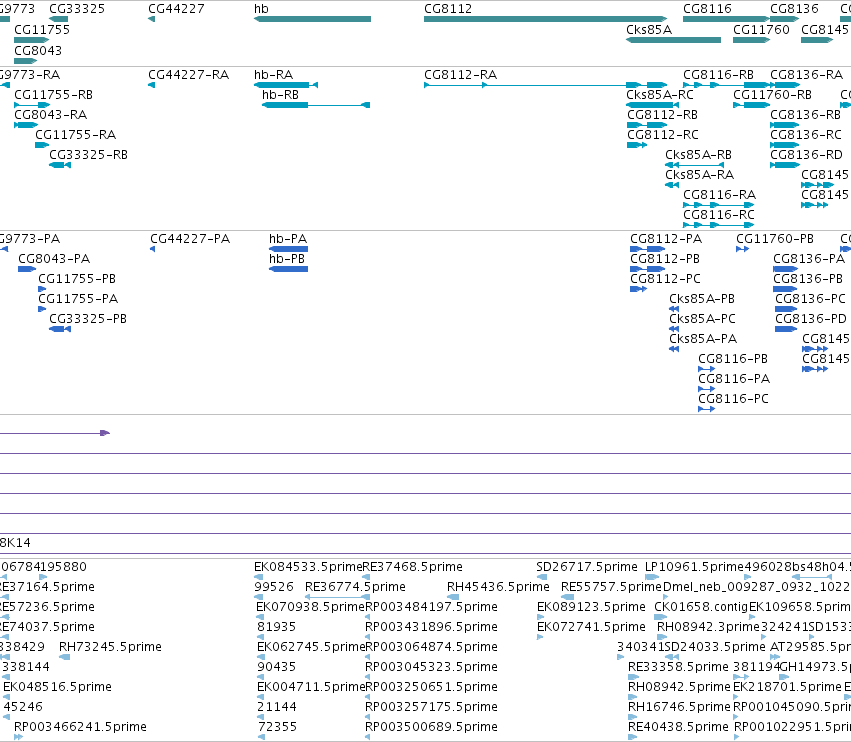Select the CG11760-PB protein label
The width and height of the screenshot is (851, 742).
tap(775, 239)
